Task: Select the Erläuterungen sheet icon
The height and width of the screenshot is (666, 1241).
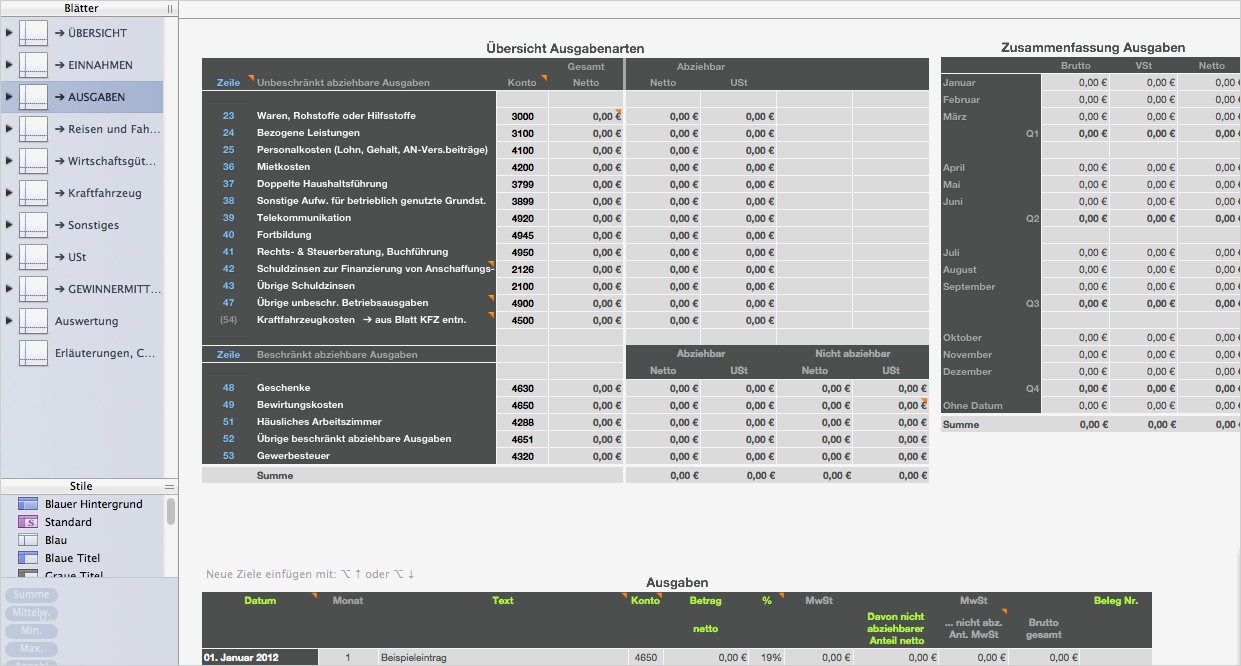Action: pos(33,353)
